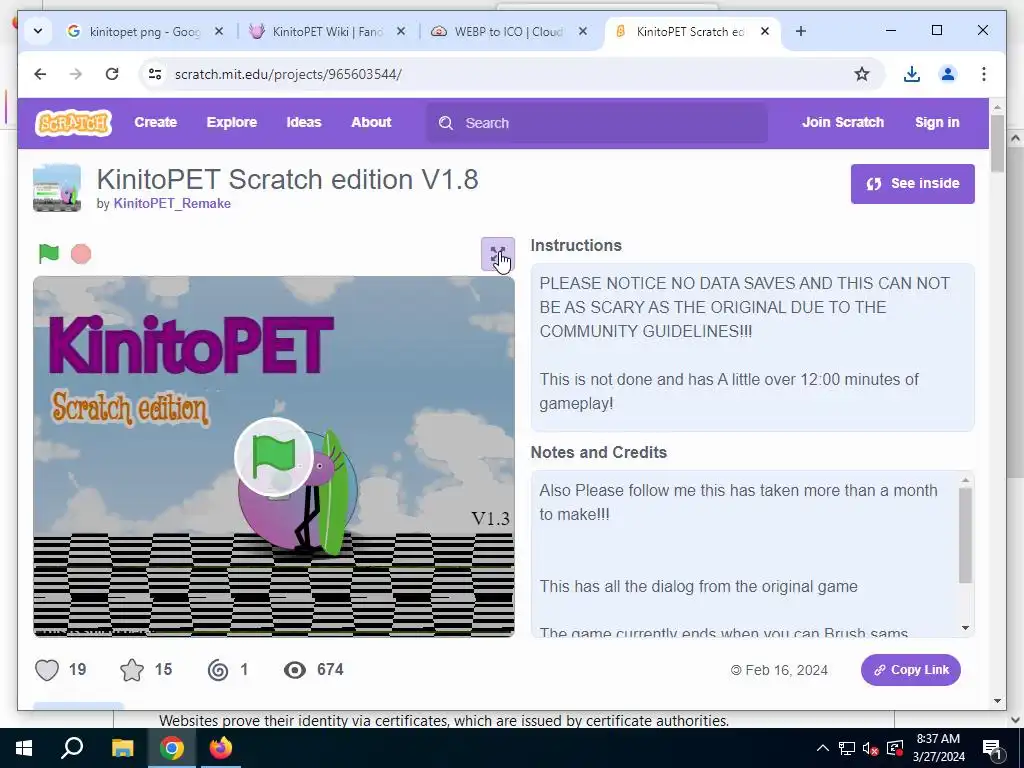Click Join Scratch
Screen dimensions: 1024x768
click(x=842, y=122)
